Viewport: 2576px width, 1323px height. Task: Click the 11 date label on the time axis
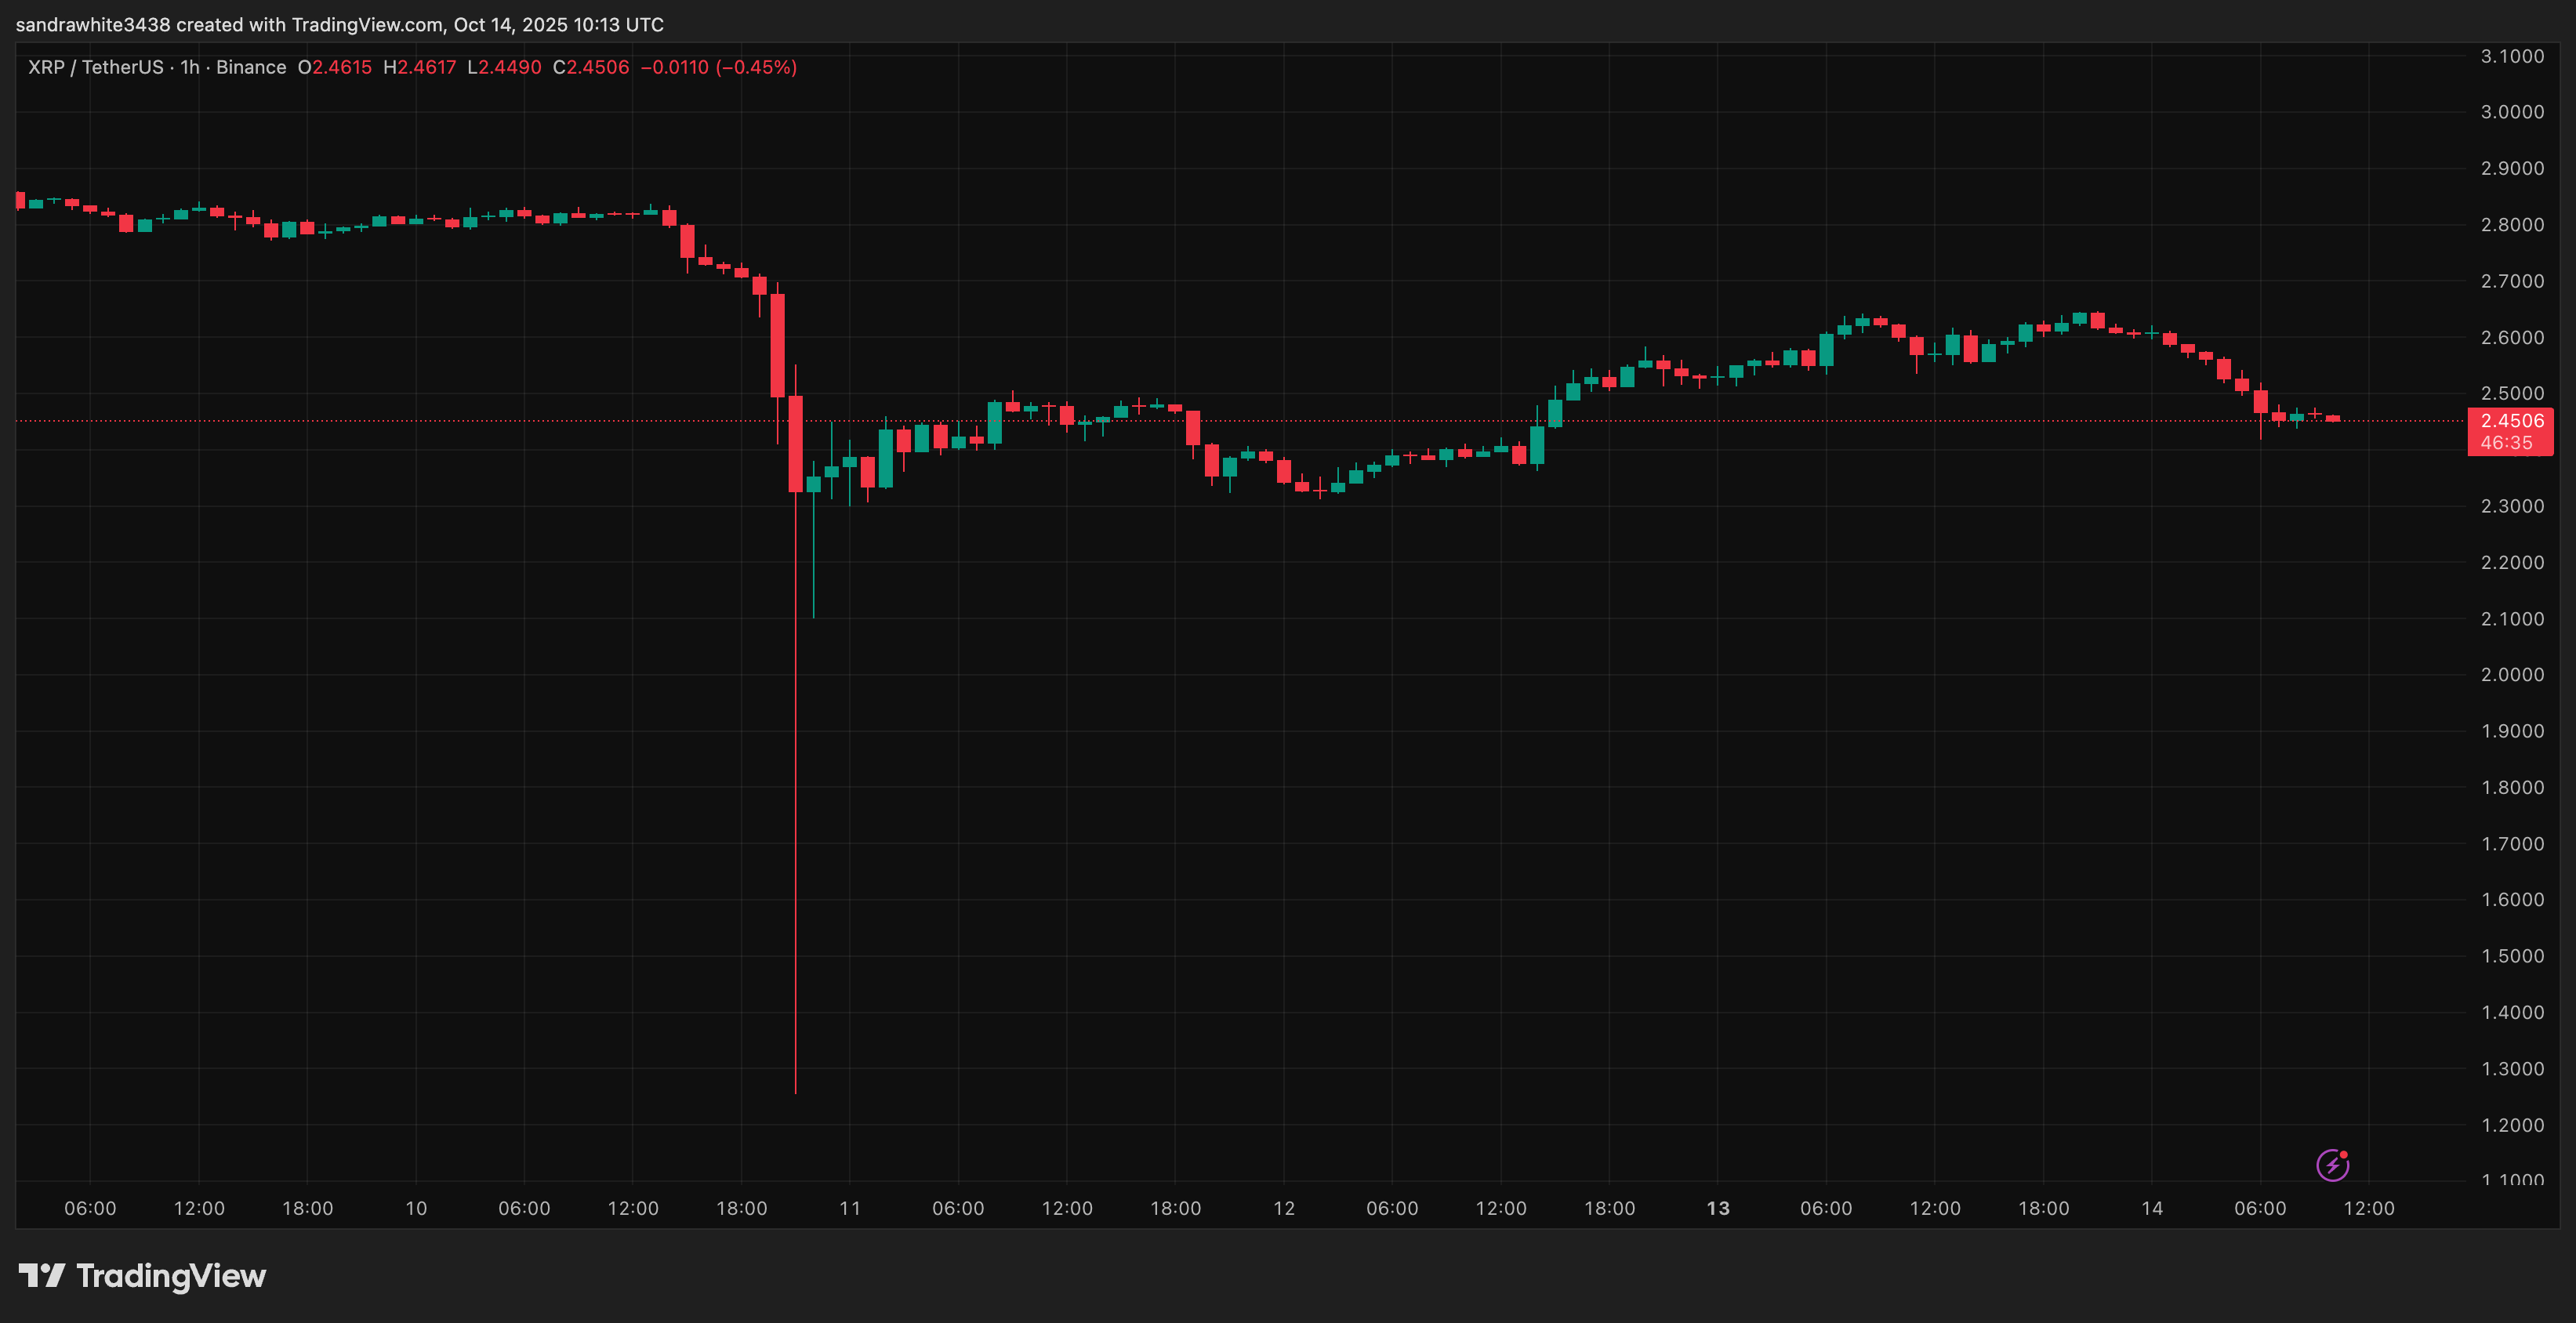[x=850, y=1208]
